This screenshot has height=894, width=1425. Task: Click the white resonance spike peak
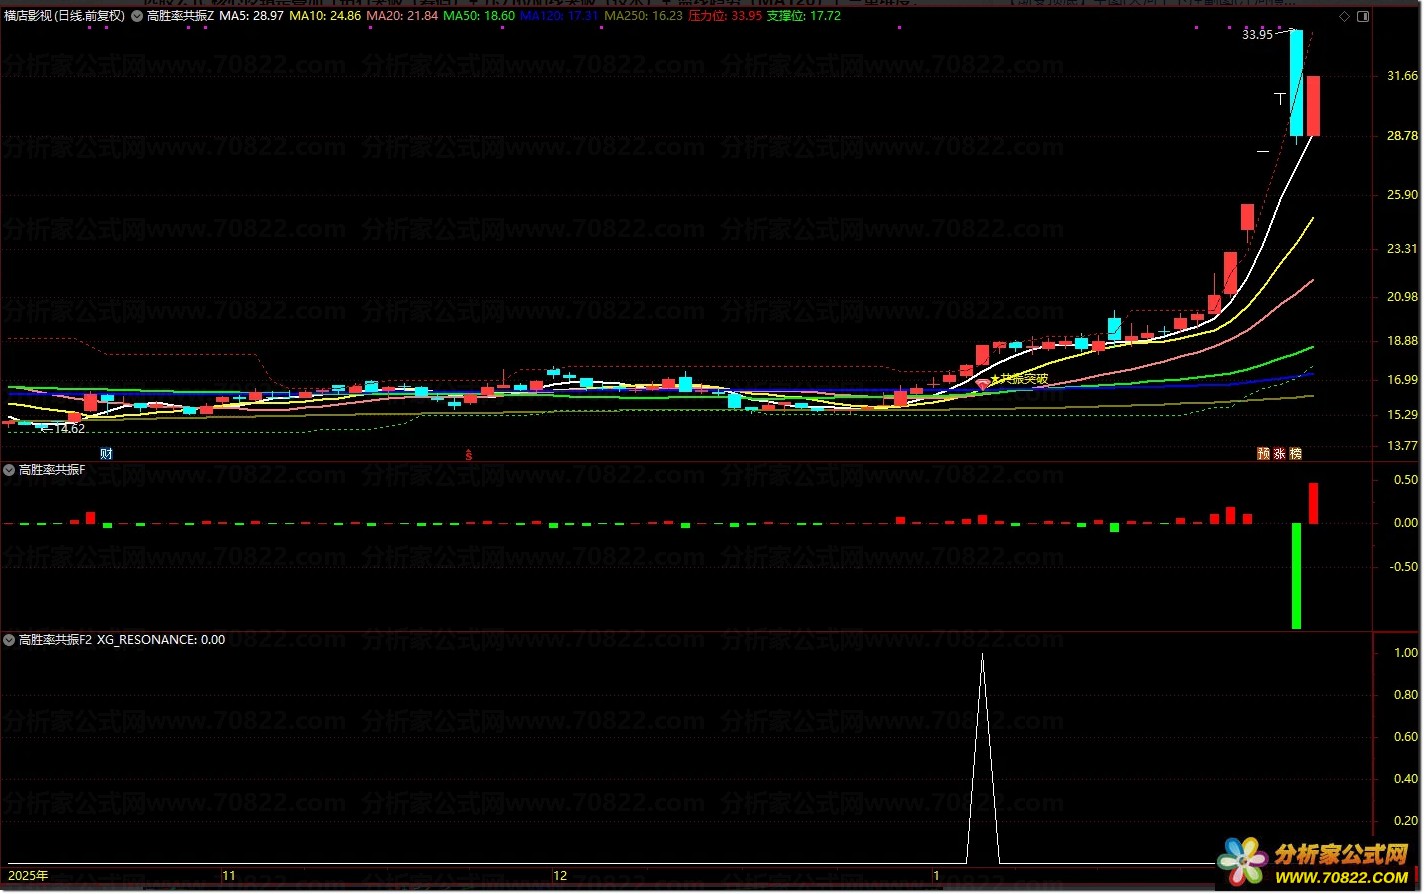[982, 656]
